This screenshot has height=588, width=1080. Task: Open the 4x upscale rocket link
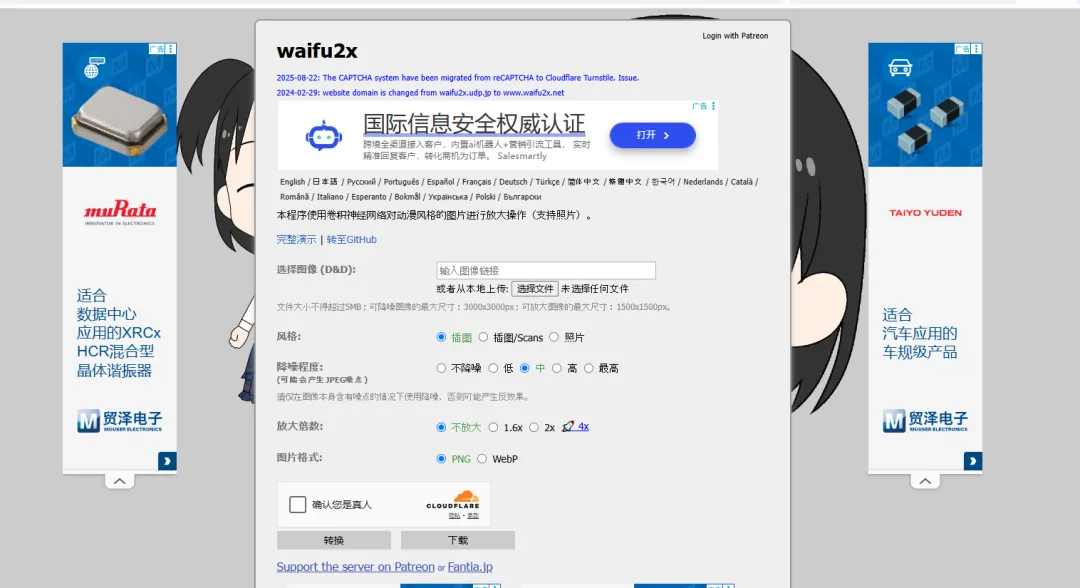[576, 427]
